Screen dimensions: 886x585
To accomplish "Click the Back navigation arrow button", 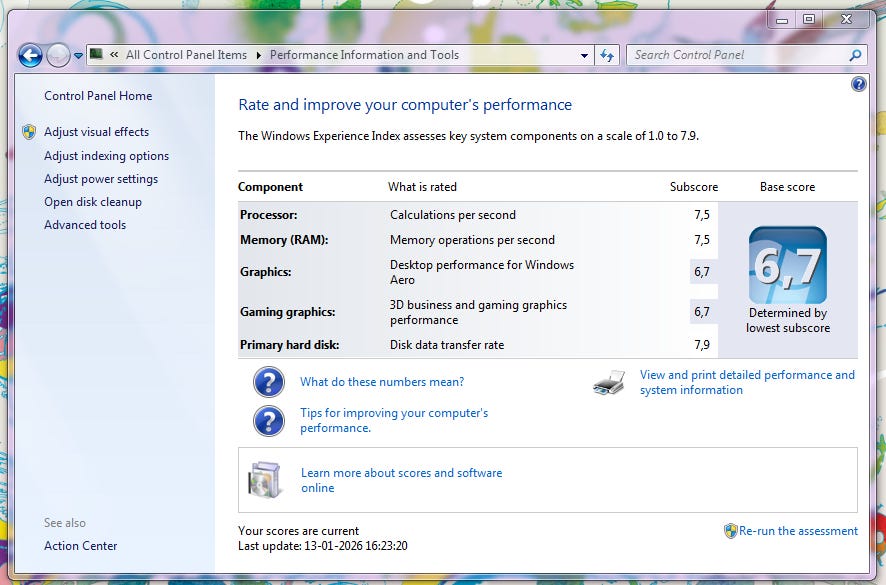I will [x=30, y=56].
